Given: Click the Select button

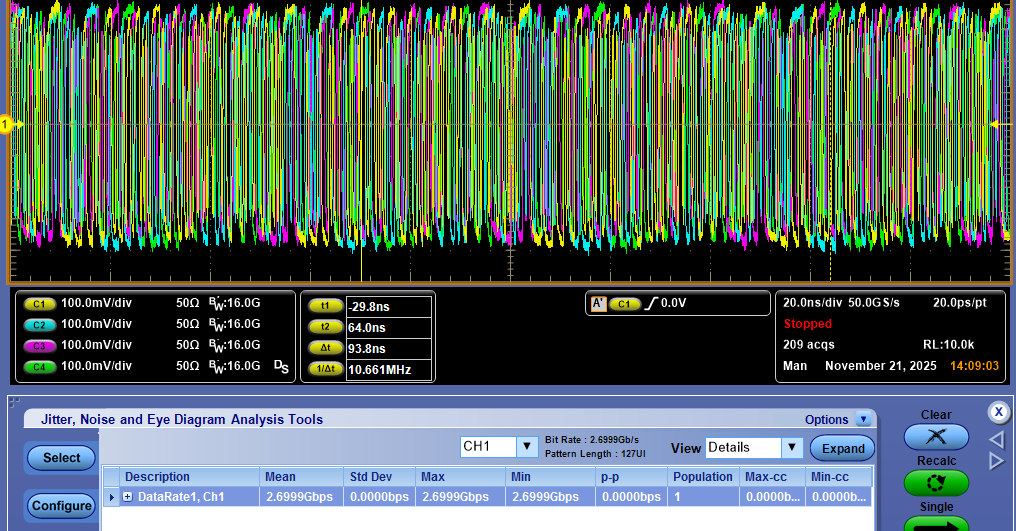Looking at the screenshot, I should 61,458.
